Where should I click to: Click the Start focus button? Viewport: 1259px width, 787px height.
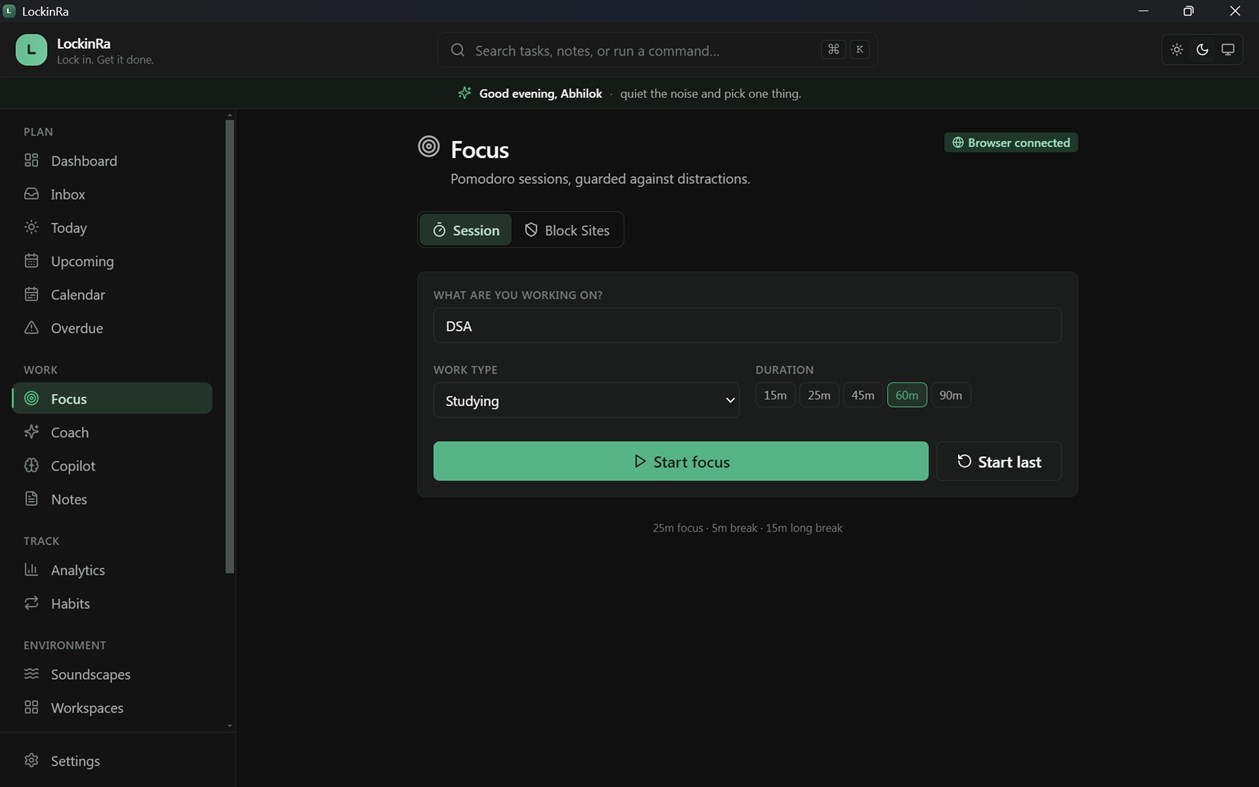pos(681,461)
